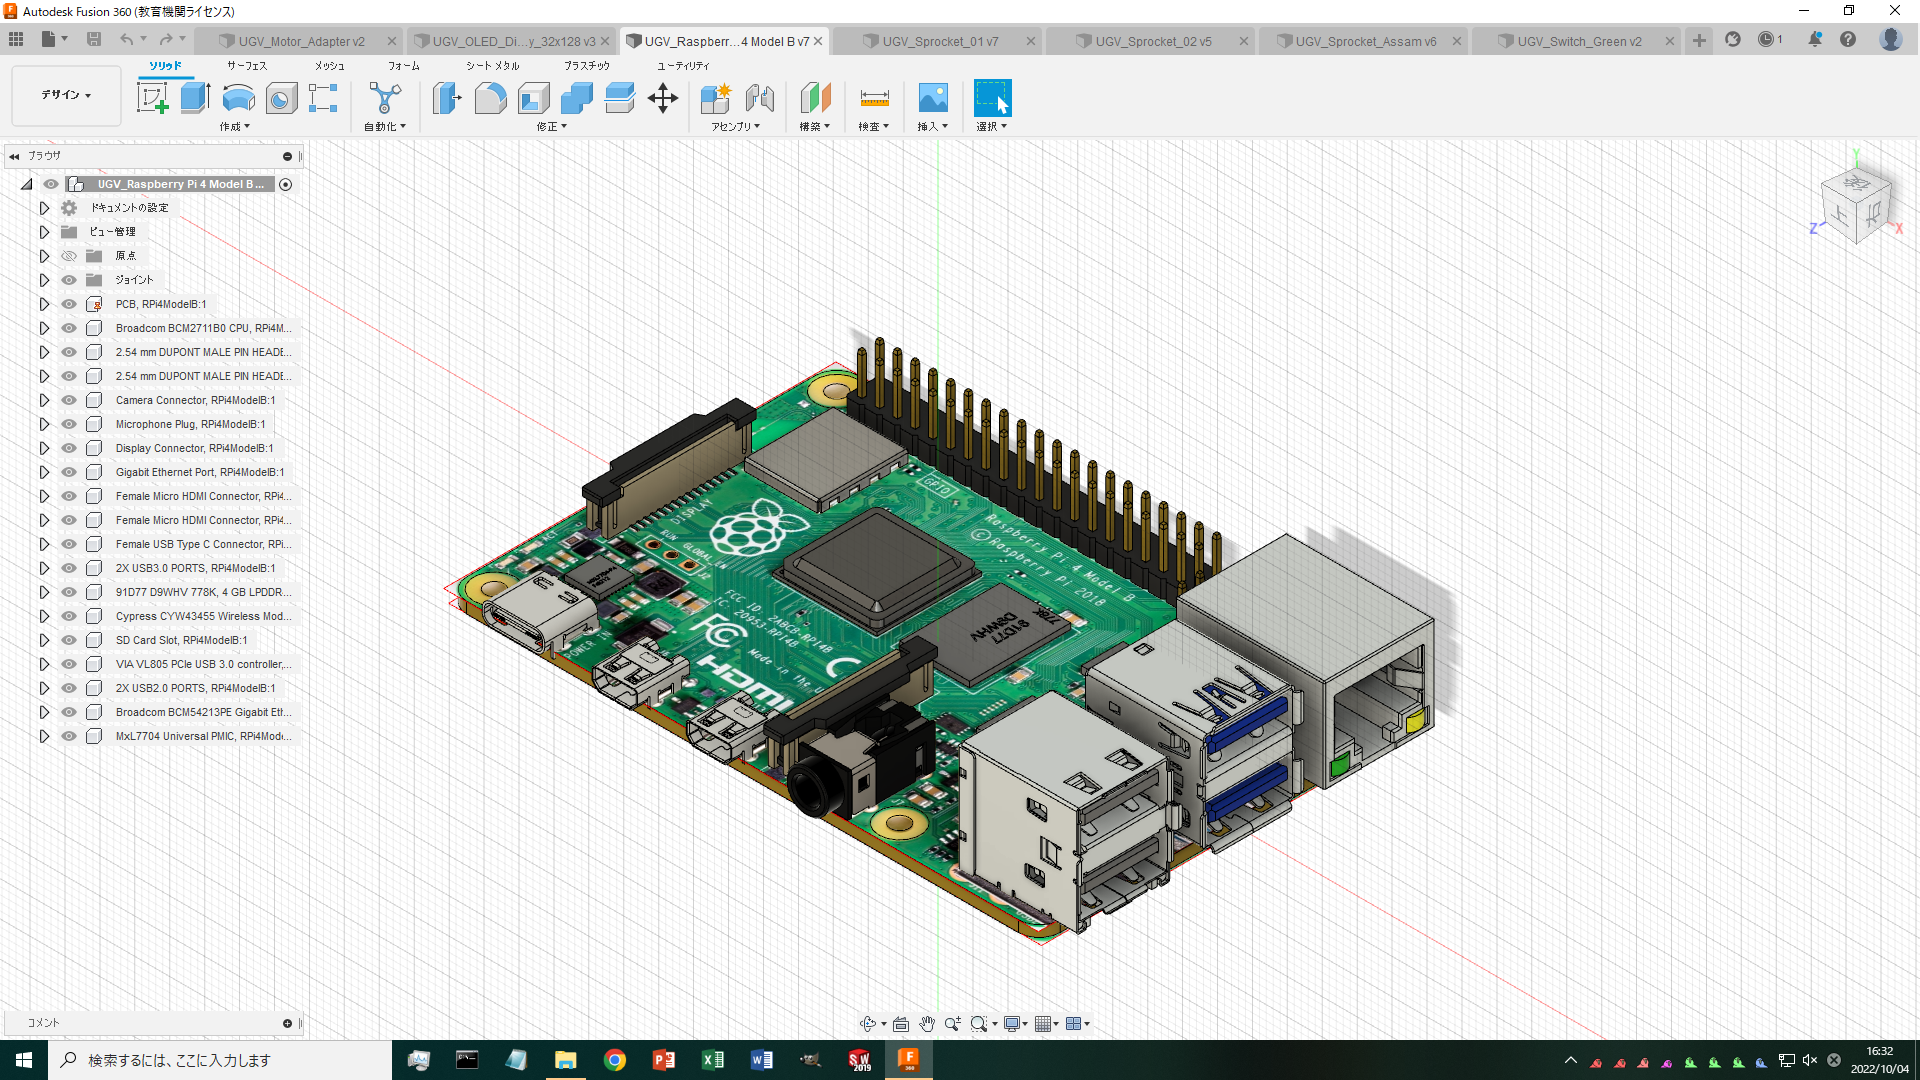Hide the Gigabit Ethernet Port component

pos(69,472)
